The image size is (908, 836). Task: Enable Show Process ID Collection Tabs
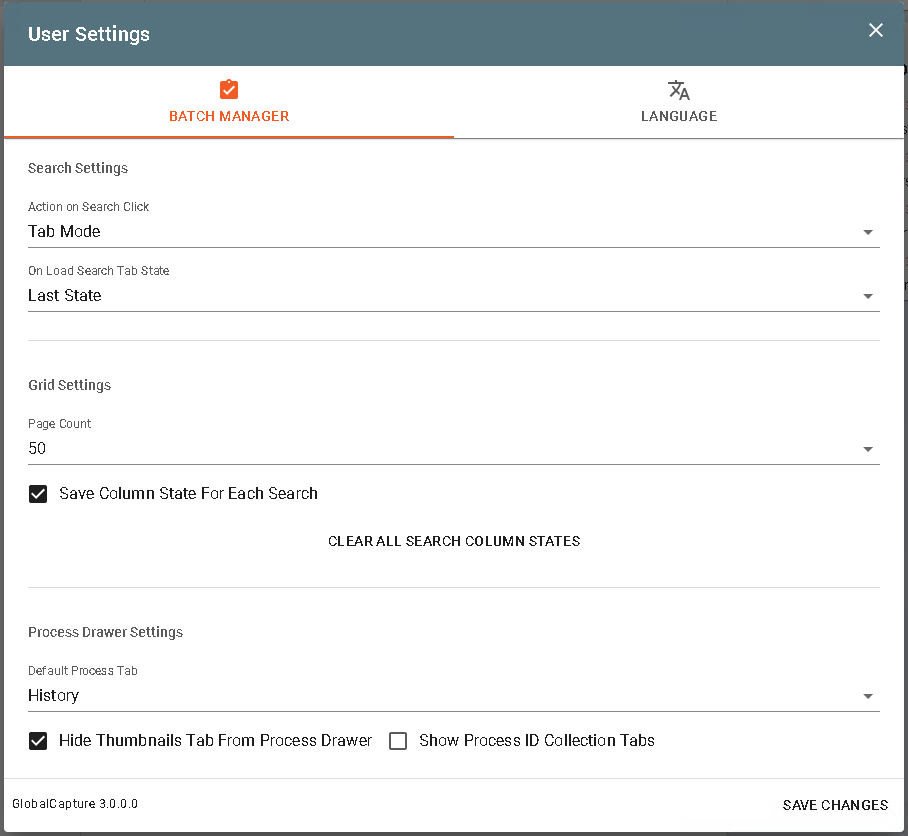[x=398, y=741]
